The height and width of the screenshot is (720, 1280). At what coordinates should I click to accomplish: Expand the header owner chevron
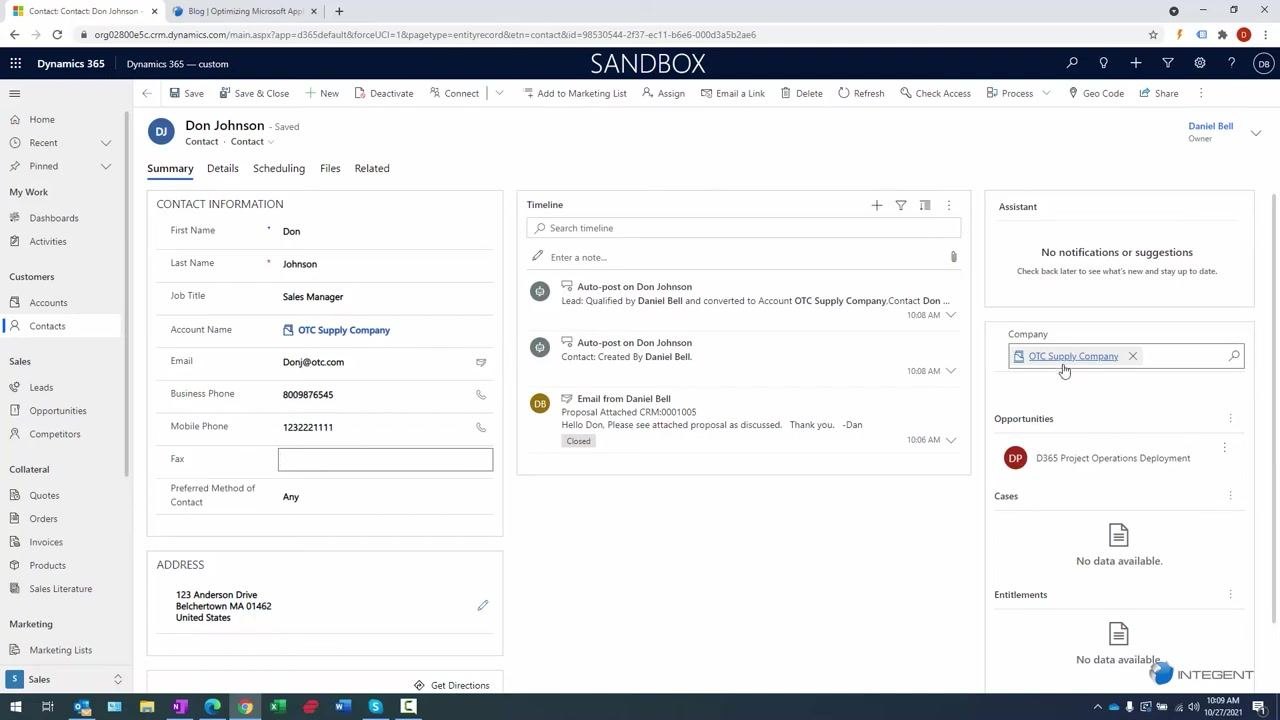pos(1256,133)
